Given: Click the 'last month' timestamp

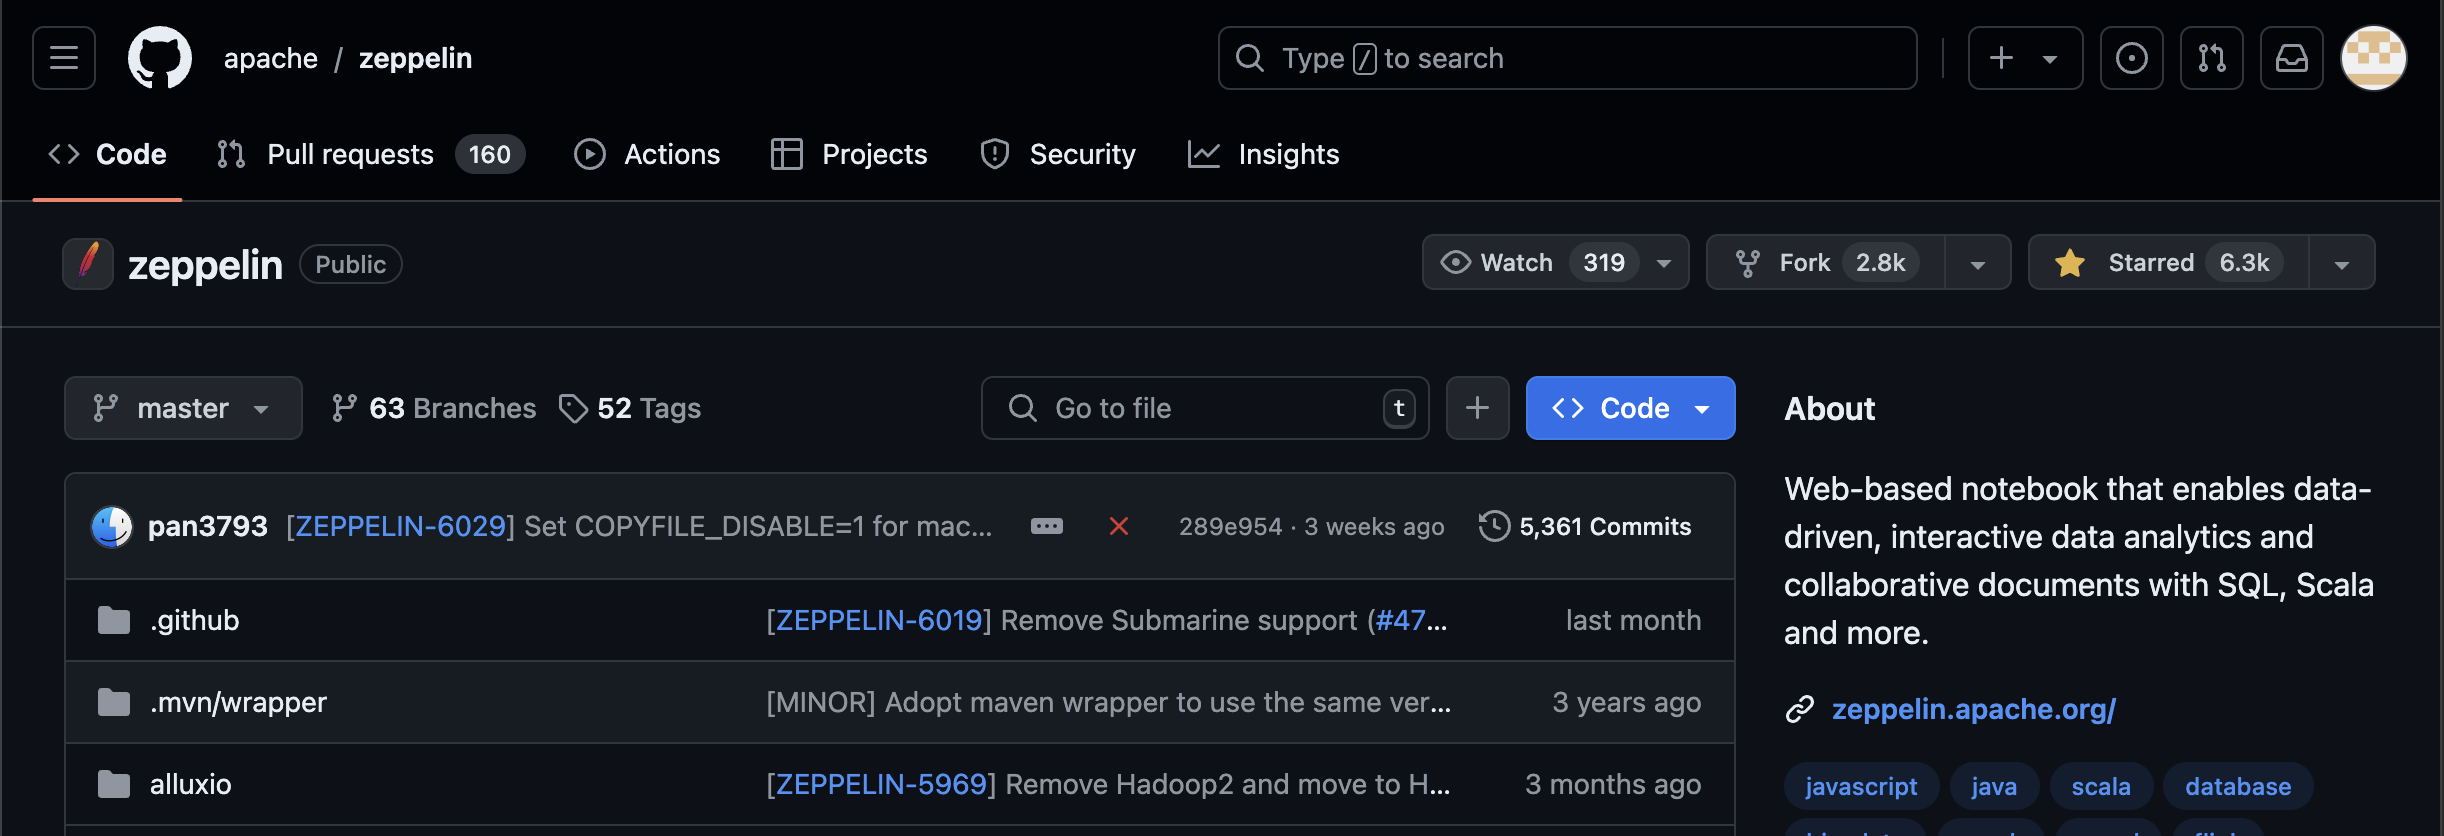Looking at the screenshot, I should (x=1633, y=620).
